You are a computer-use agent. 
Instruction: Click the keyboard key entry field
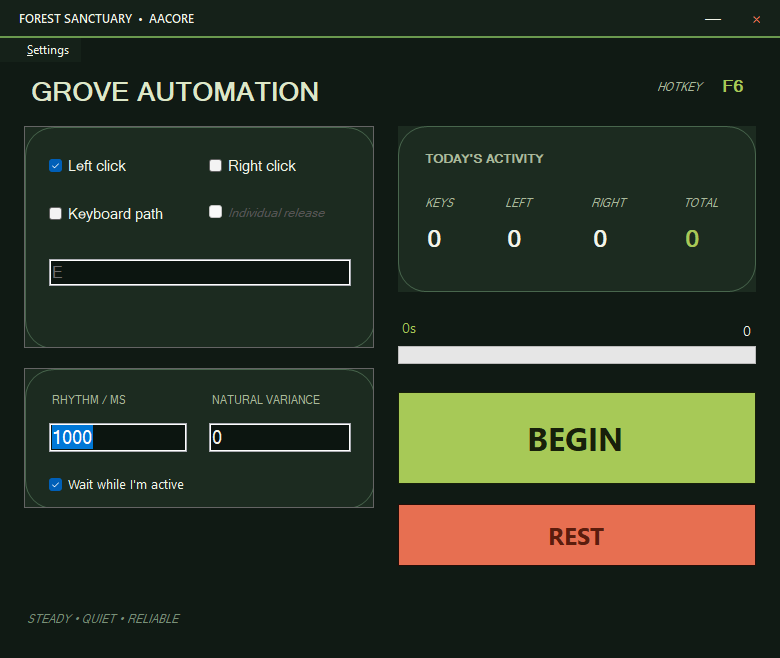pos(200,273)
